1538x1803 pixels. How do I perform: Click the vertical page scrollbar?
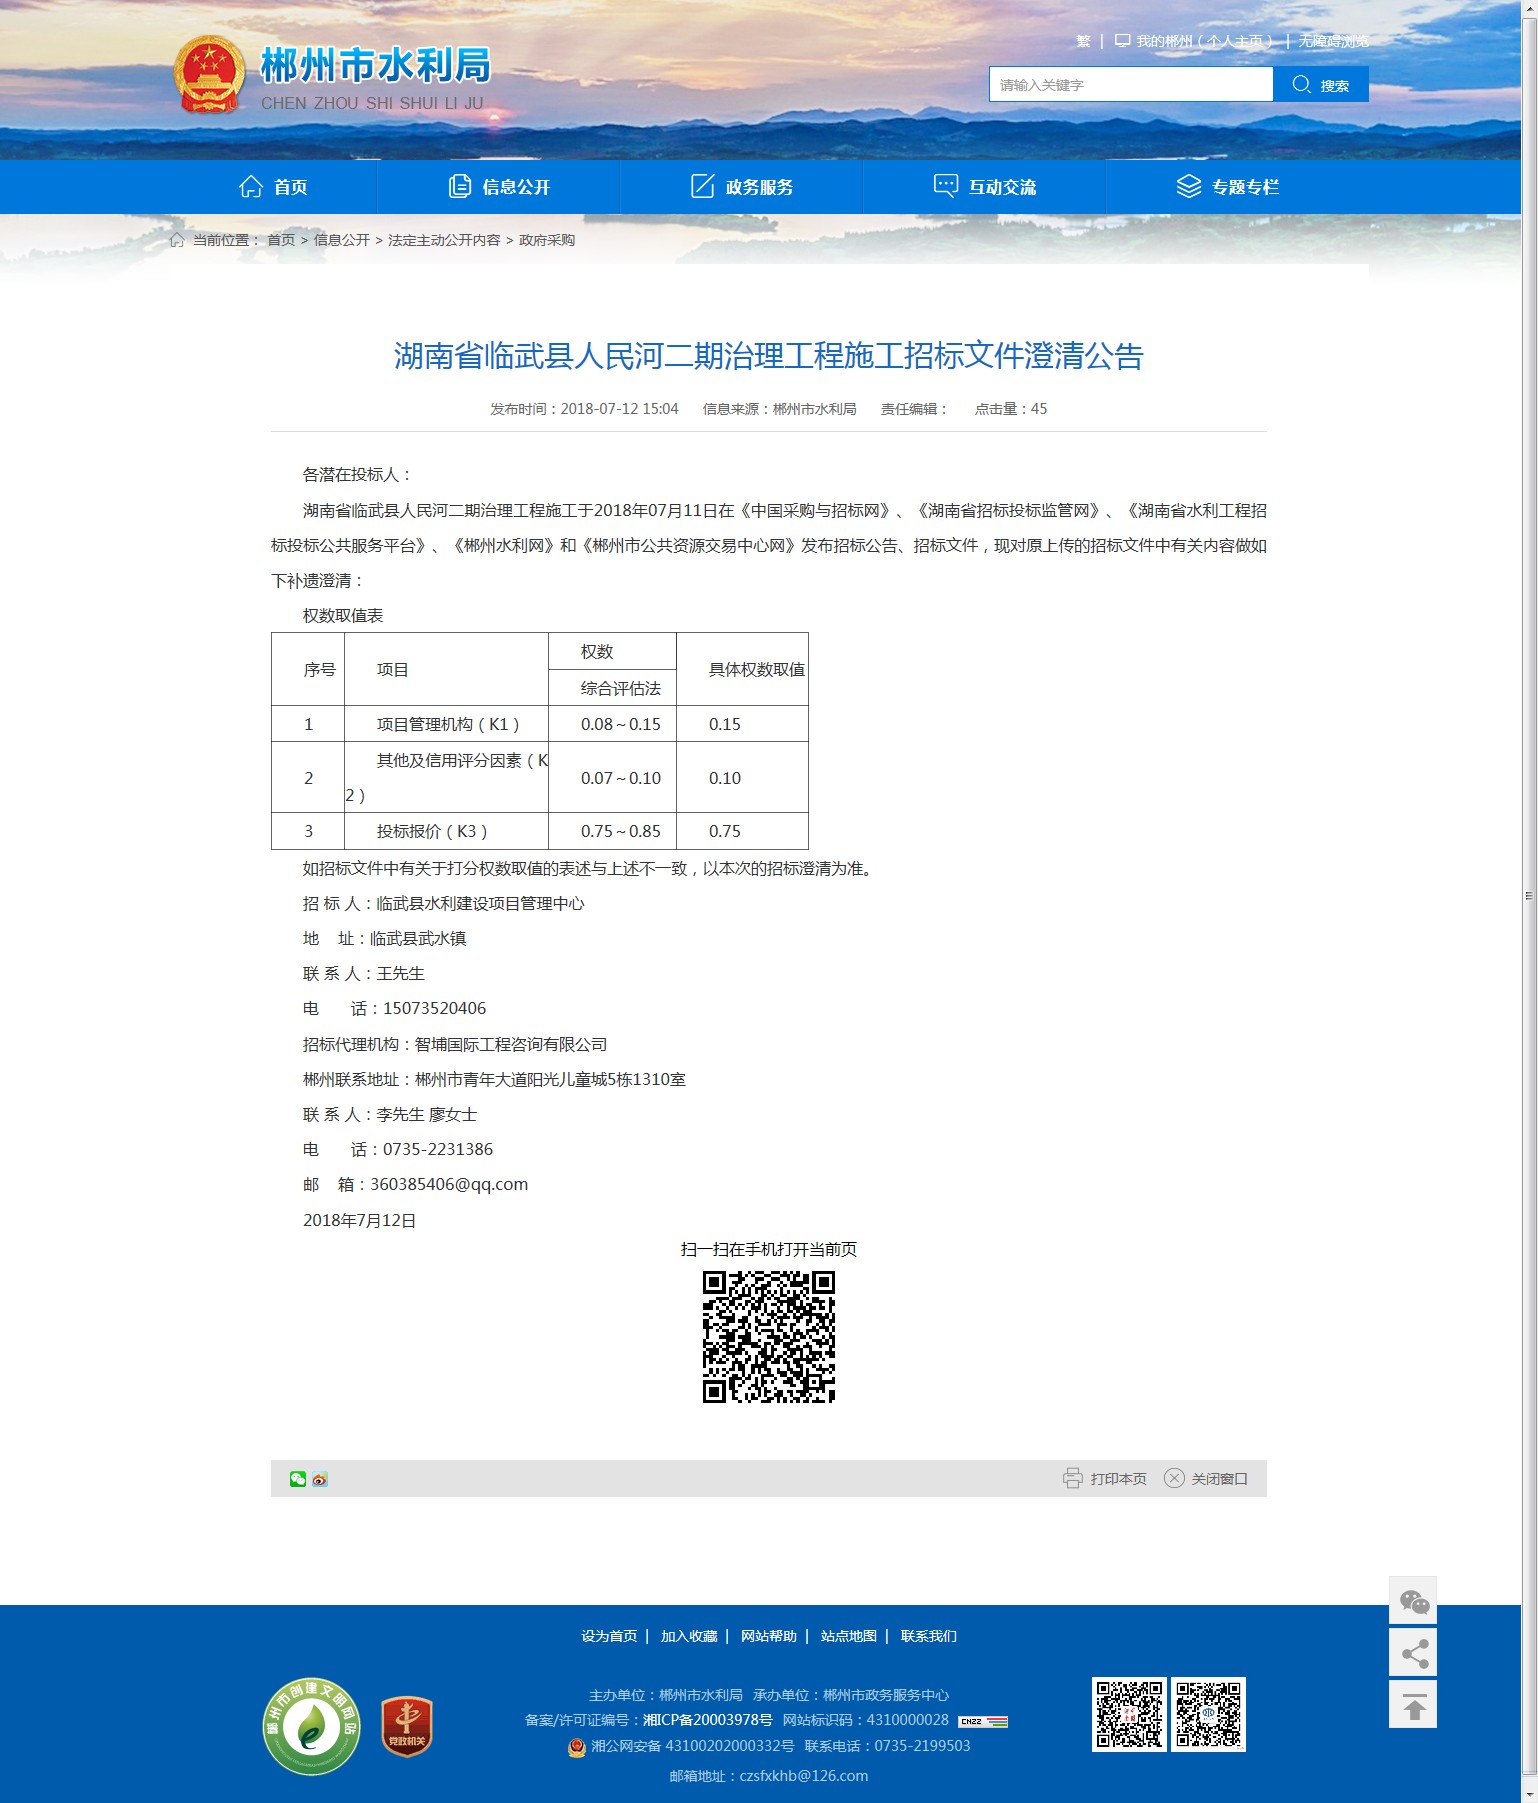click(x=1529, y=895)
